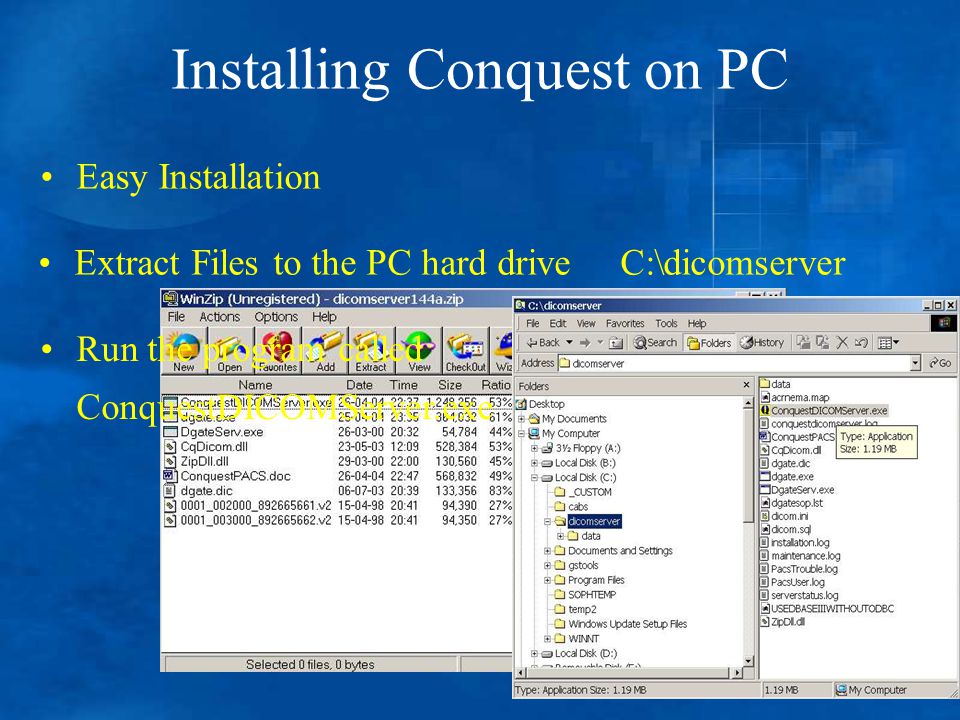
Task: Expand the WINNT folder node
Action: tap(547, 639)
